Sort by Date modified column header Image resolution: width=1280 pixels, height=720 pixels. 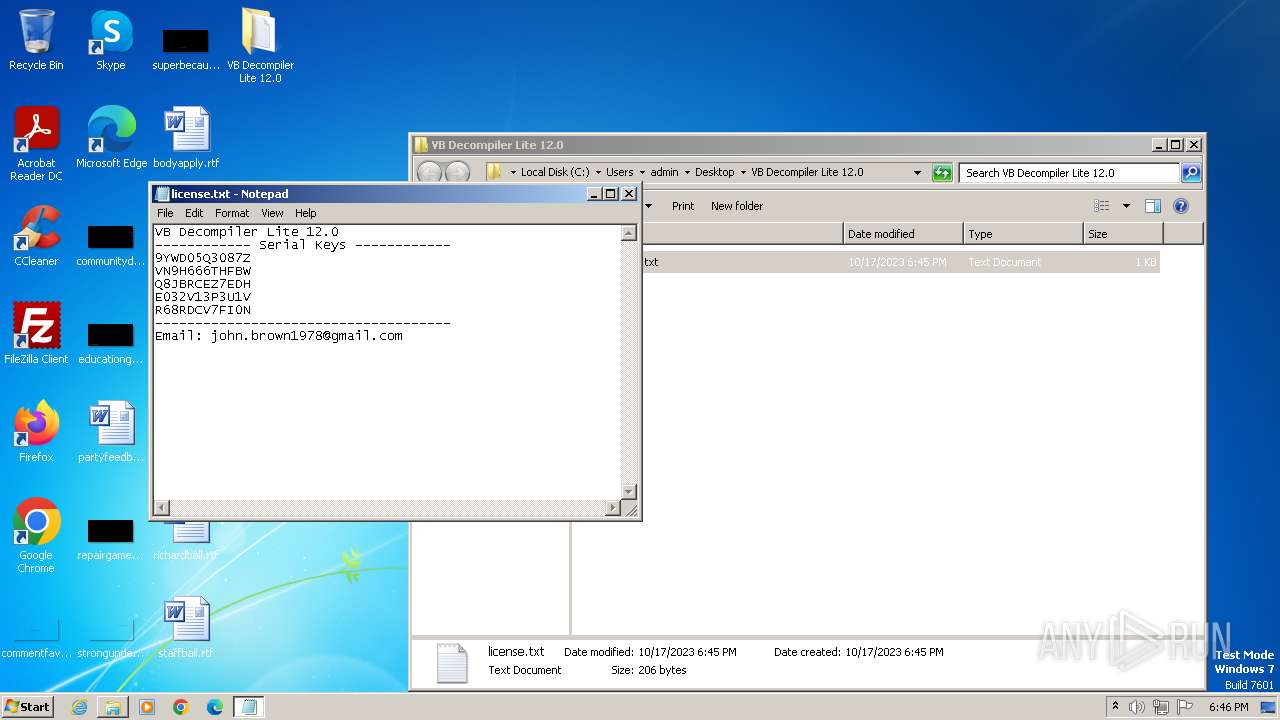click(x=903, y=234)
